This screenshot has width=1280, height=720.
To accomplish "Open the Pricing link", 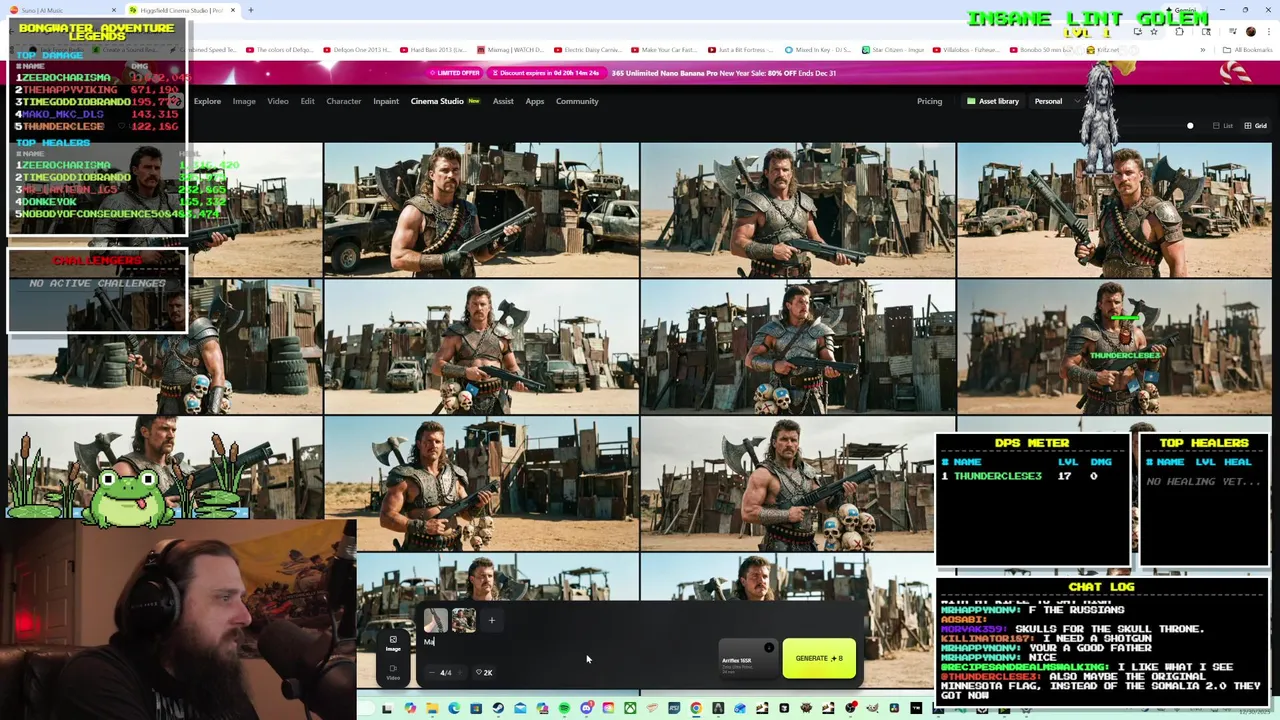I will tap(929, 101).
